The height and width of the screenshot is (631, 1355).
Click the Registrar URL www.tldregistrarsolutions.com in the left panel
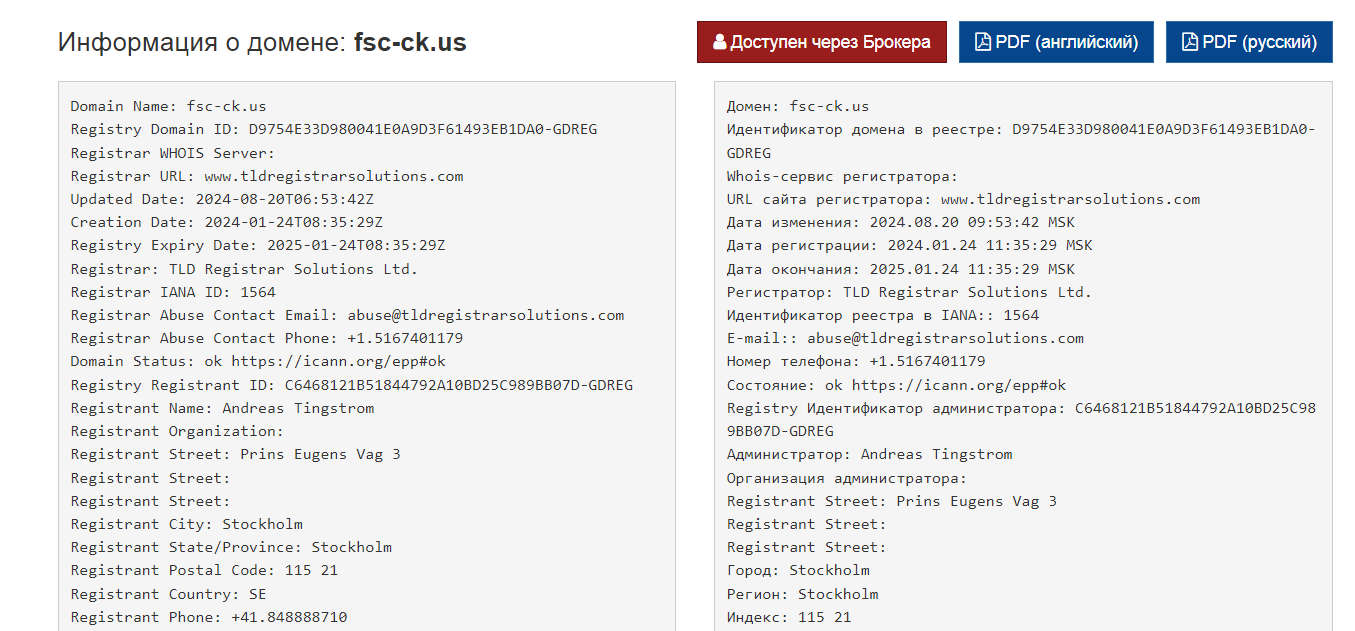(333, 176)
